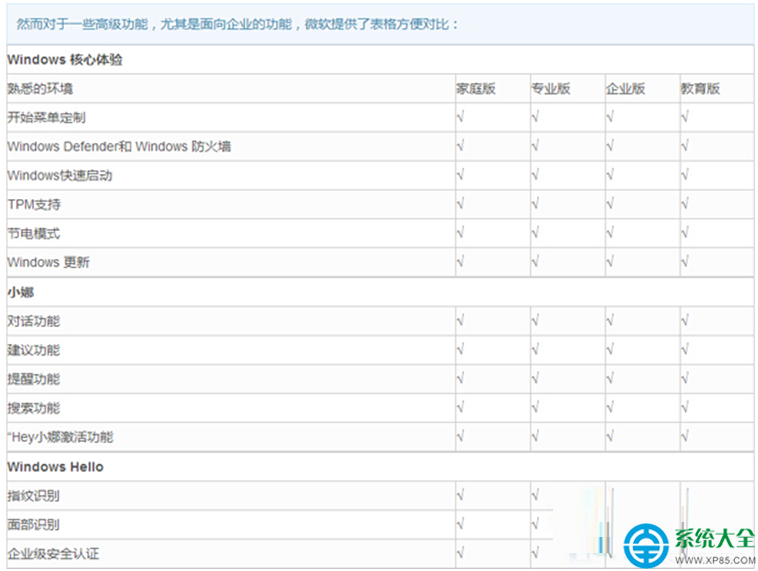This screenshot has height=571, width=758.
Task: Click the '企业级安全认证' row label
Action: tap(53, 554)
